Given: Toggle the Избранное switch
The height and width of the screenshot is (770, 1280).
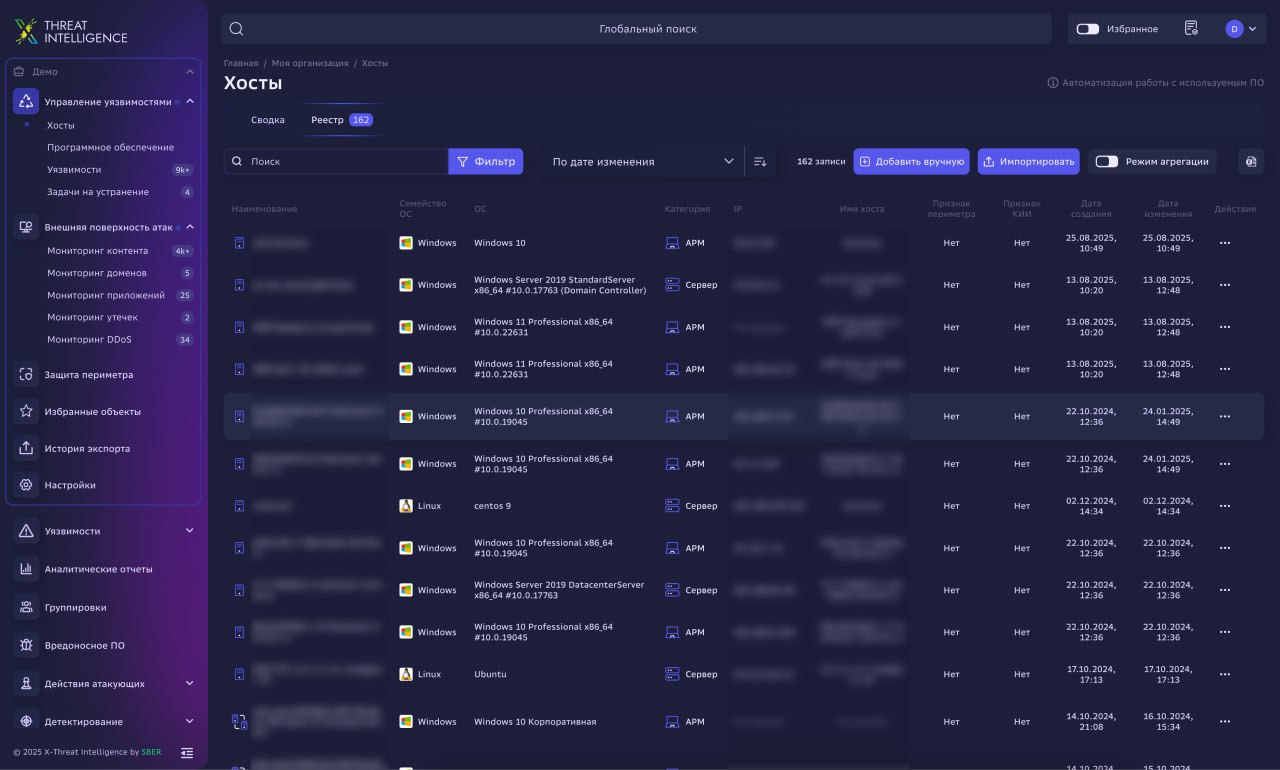Looking at the screenshot, I should pyautogui.click(x=1088, y=29).
